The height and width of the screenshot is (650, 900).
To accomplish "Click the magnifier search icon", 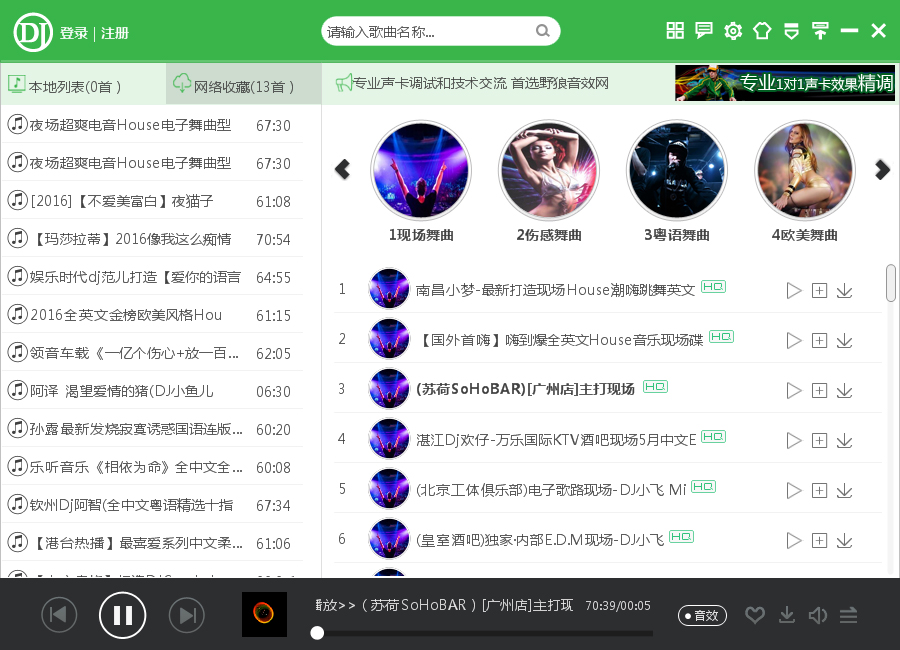I will tap(542, 31).
